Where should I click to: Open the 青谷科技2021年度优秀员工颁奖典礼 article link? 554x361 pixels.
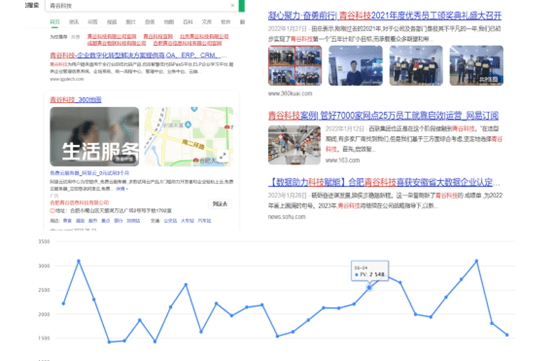(384, 16)
